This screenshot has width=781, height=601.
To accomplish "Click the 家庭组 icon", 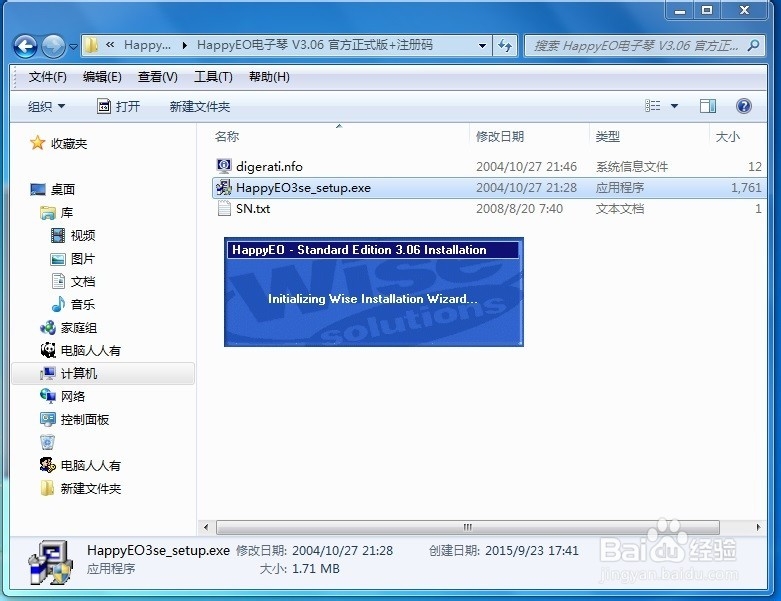I will [x=48, y=328].
